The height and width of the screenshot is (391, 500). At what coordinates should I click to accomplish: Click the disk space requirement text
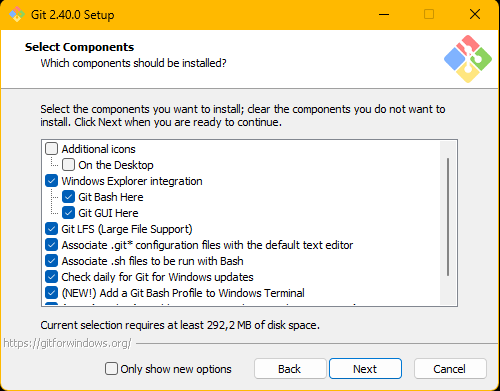point(180,325)
